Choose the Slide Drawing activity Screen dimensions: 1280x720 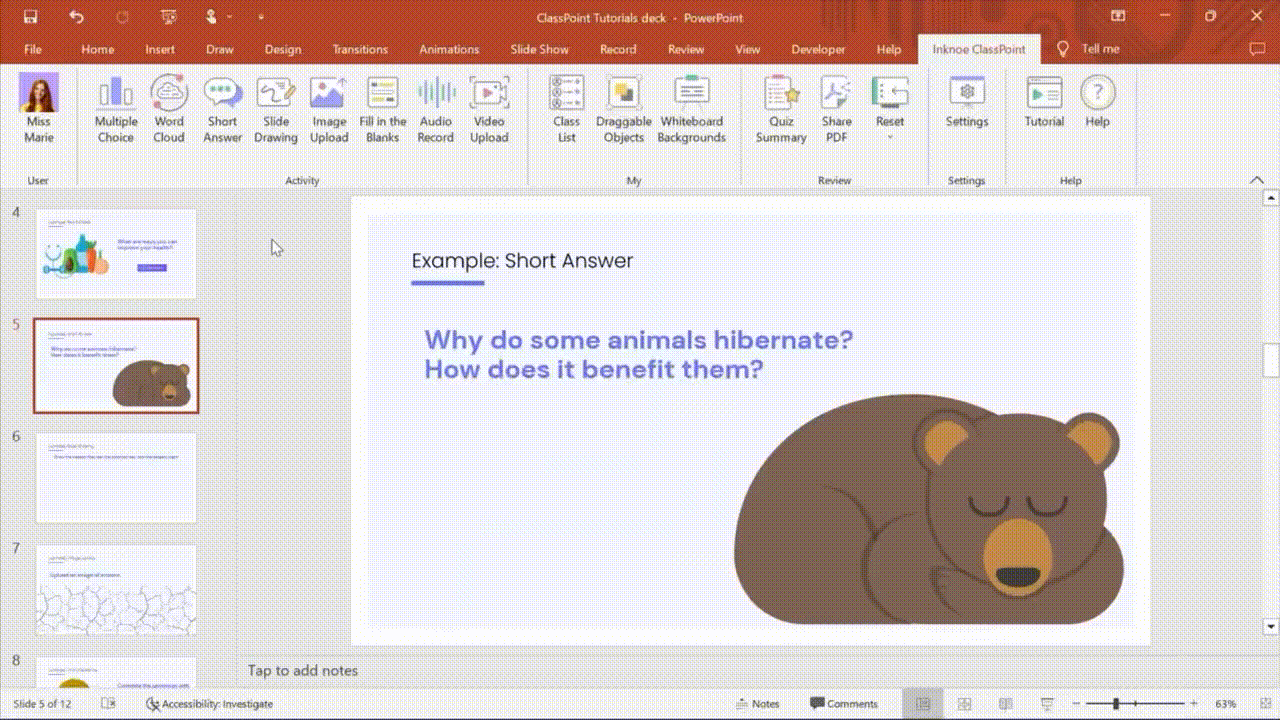275,110
